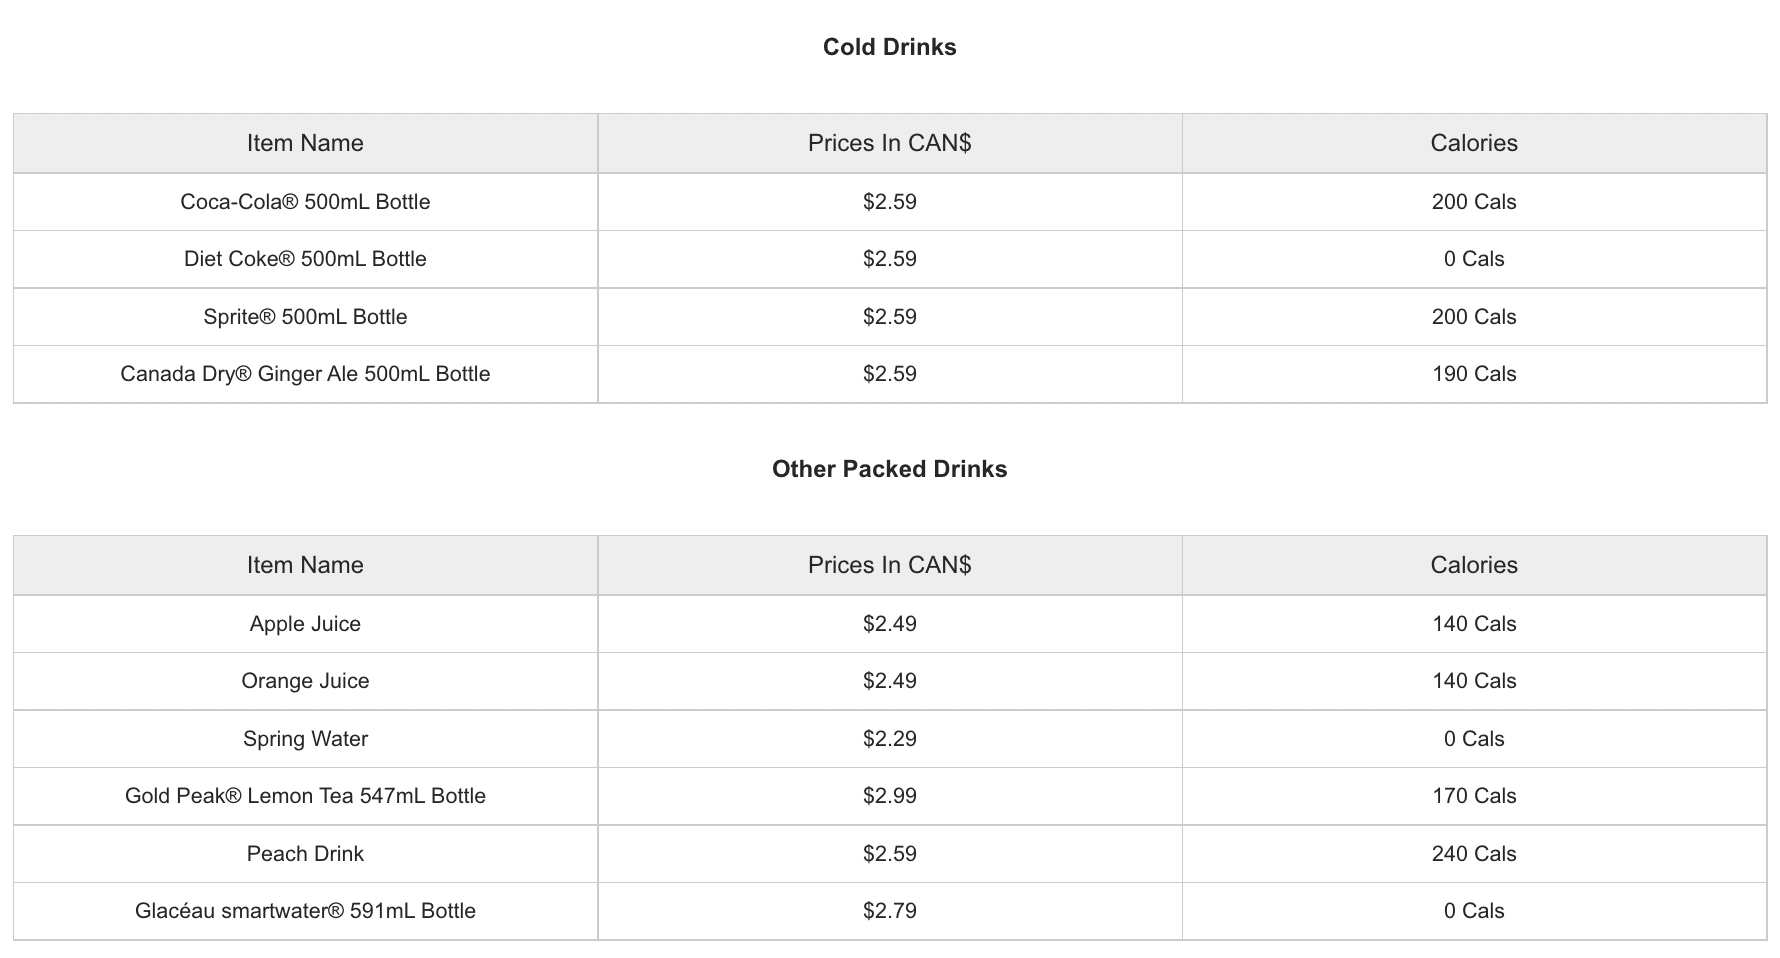Click the Peach Drink item name
This screenshot has width=1780, height=958.
pyautogui.click(x=305, y=854)
